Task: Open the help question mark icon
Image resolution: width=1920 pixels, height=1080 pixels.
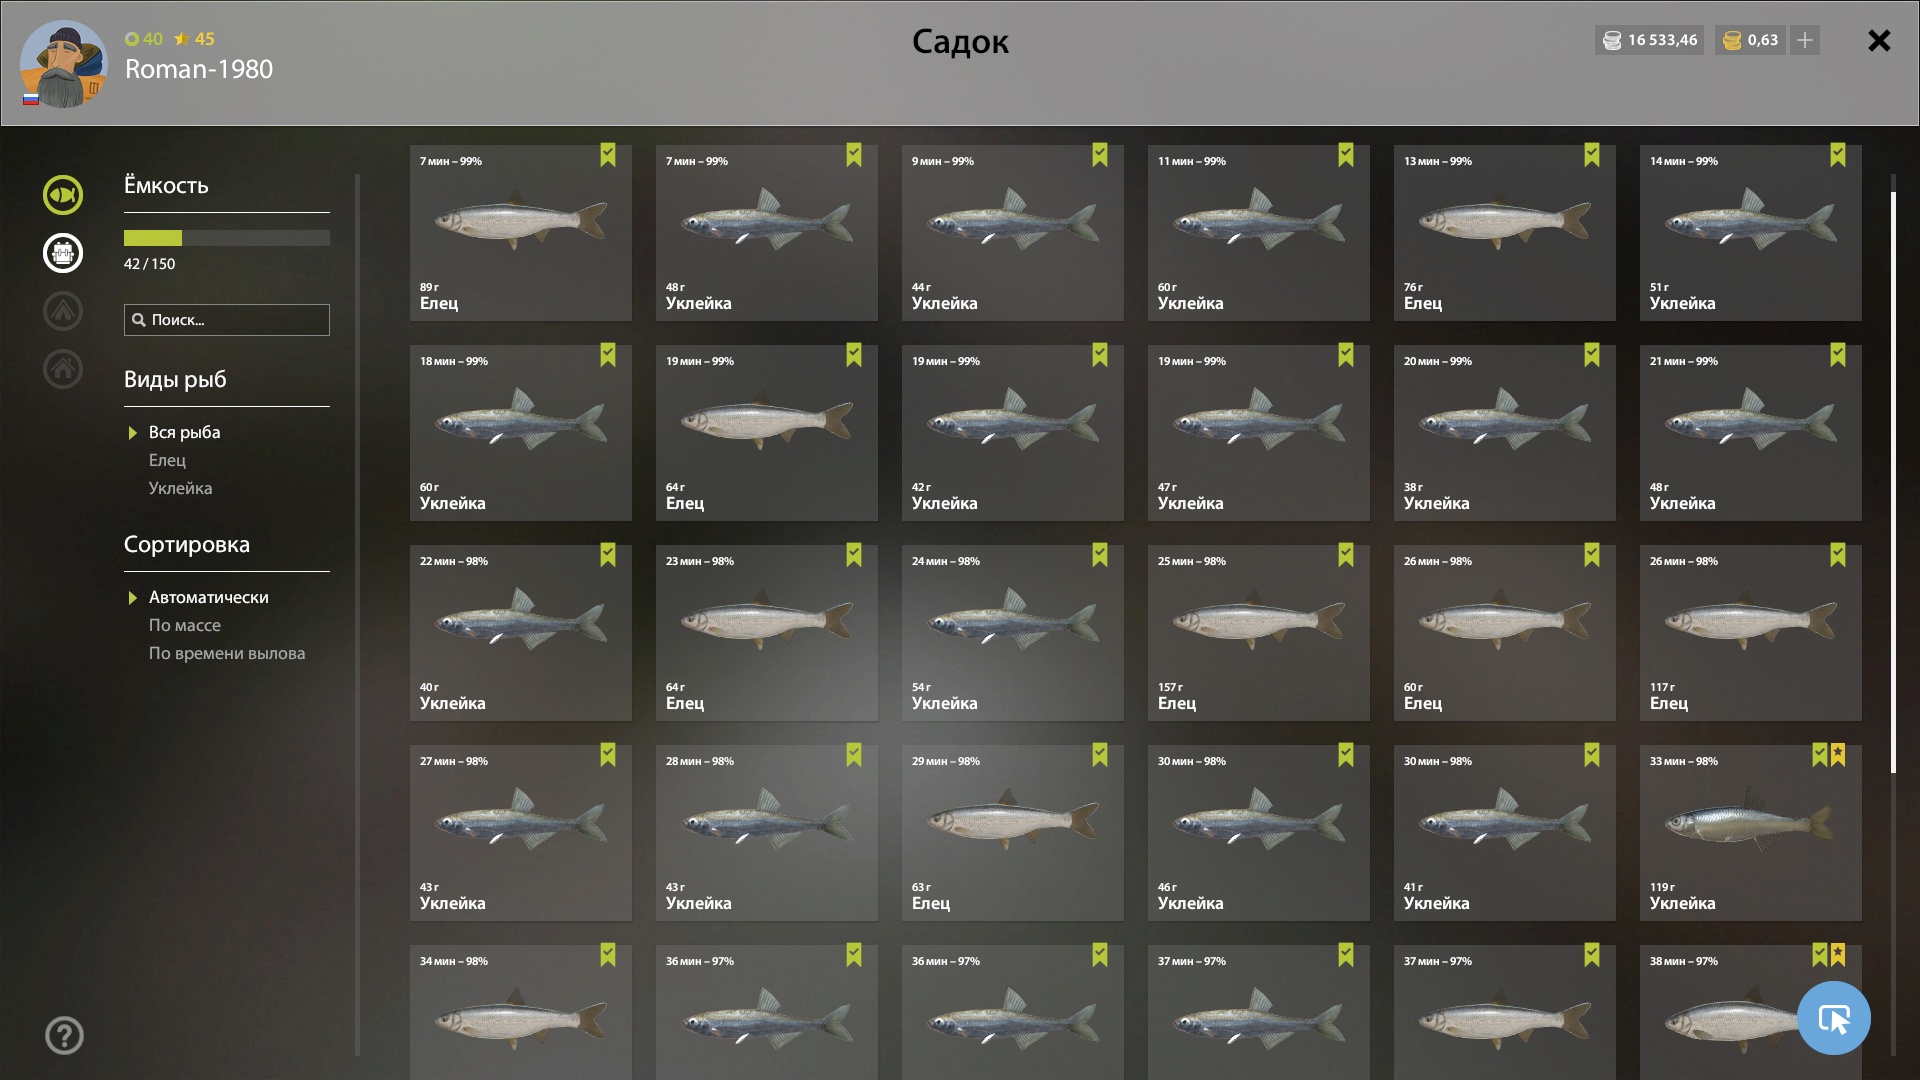Action: pyautogui.click(x=64, y=1036)
